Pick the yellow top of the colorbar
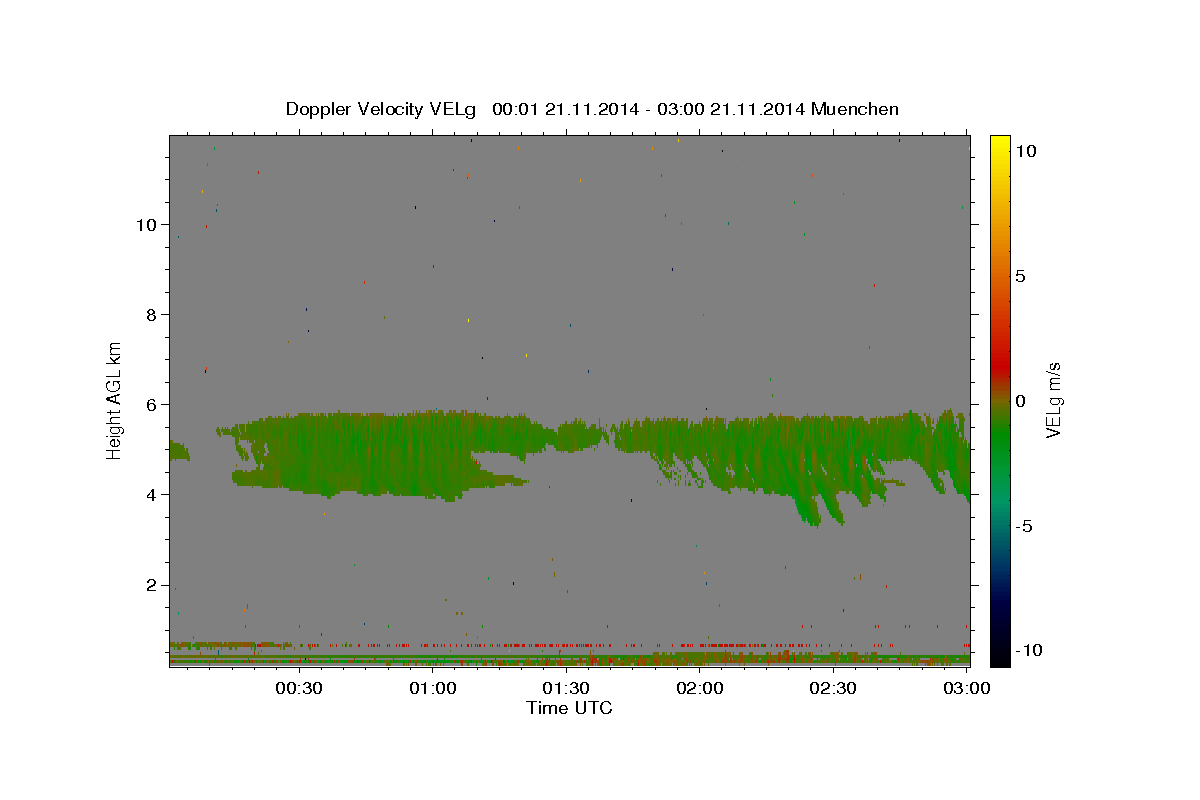This screenshot has height=800, width=1200. pos(999,142)
